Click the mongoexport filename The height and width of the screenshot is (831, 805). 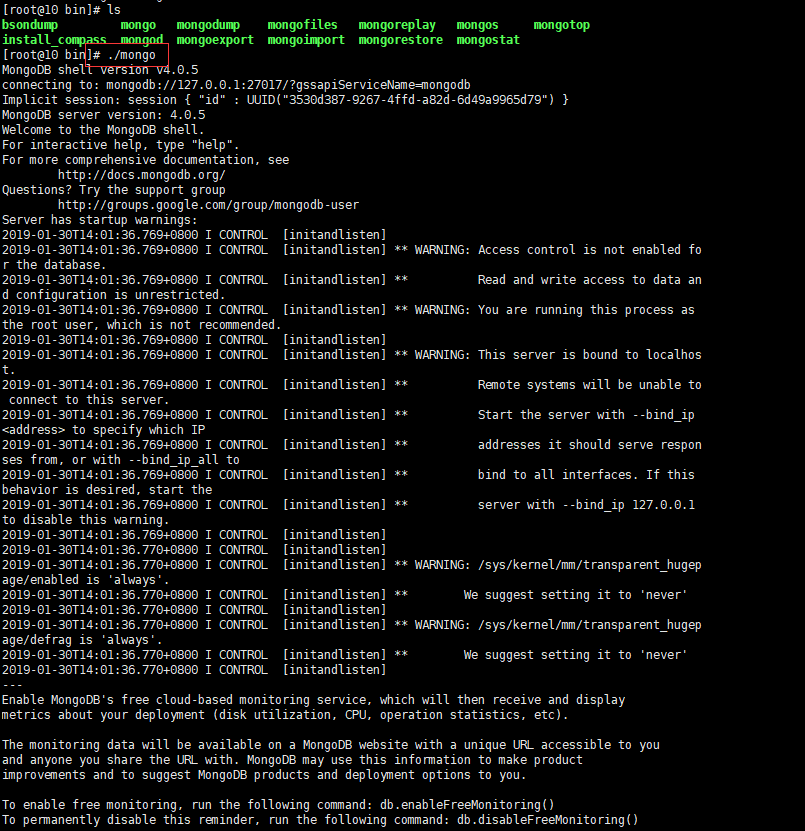(x=215, y=40)
